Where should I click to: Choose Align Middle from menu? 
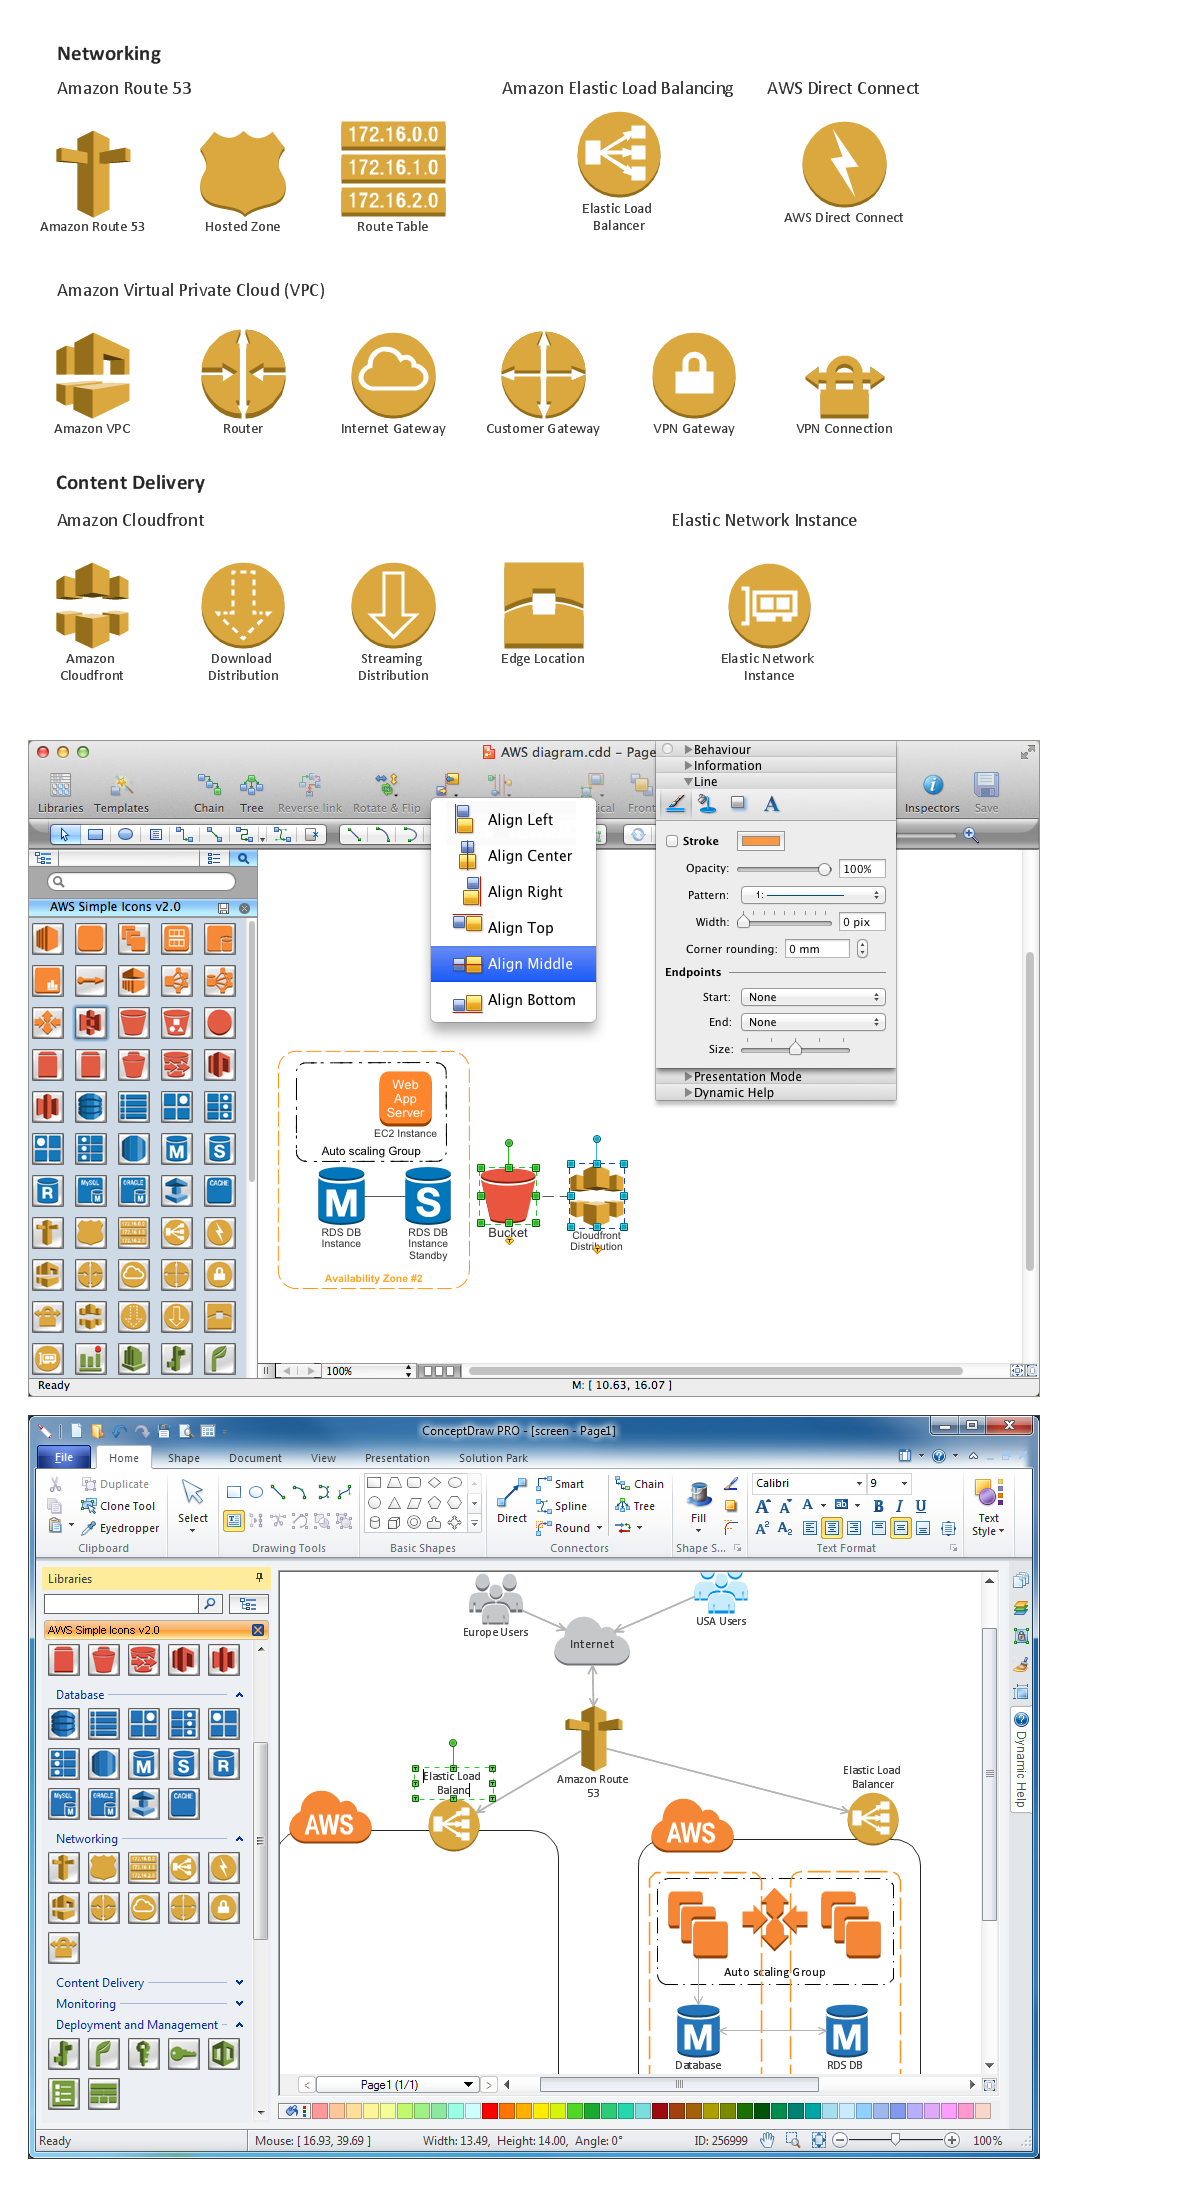(513, 964)
